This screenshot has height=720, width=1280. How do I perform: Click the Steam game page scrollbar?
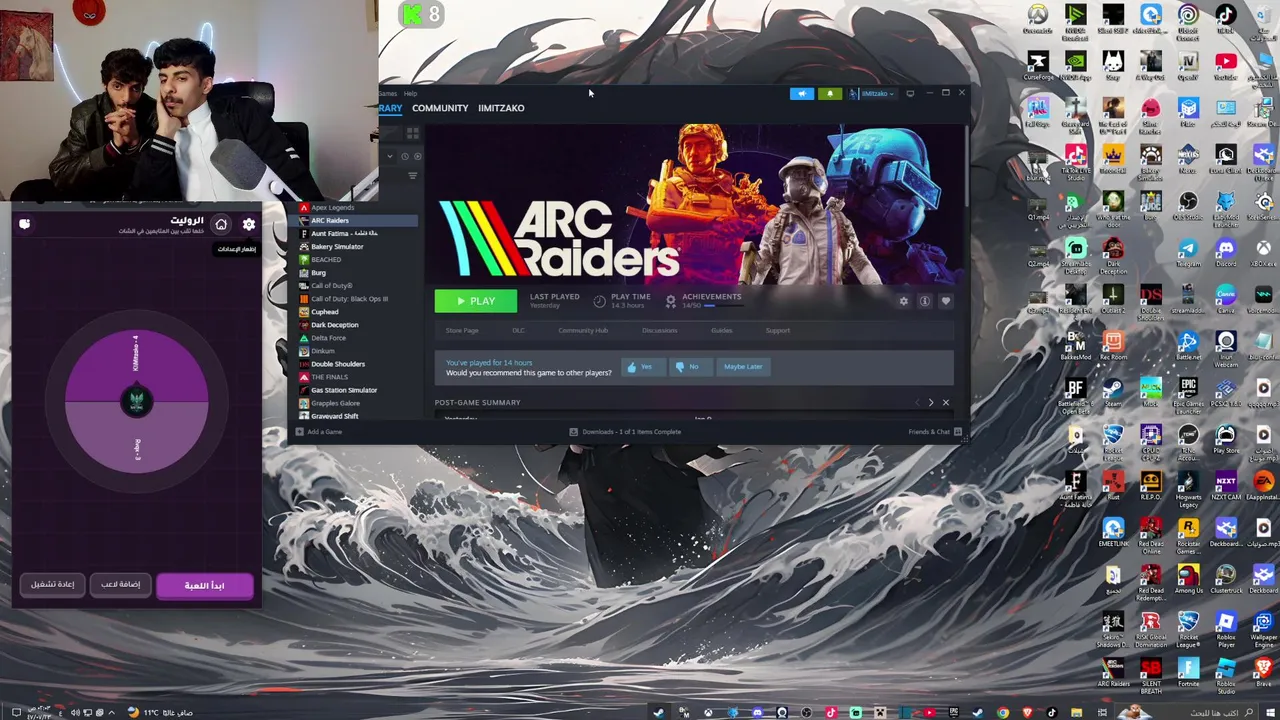(x=966, y=165)
